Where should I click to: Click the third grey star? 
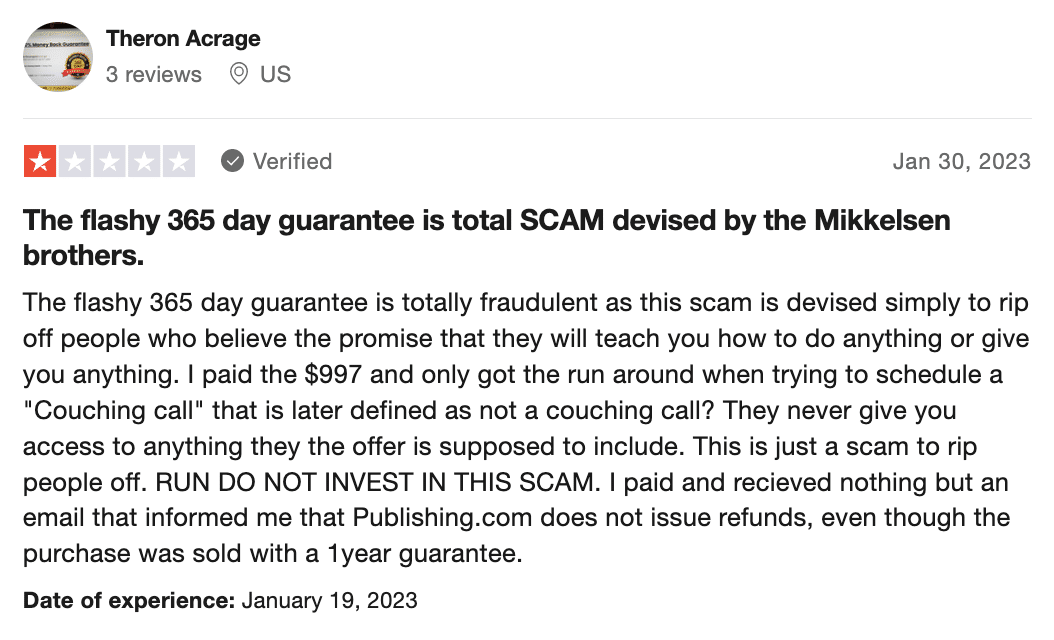pos(109,161)
